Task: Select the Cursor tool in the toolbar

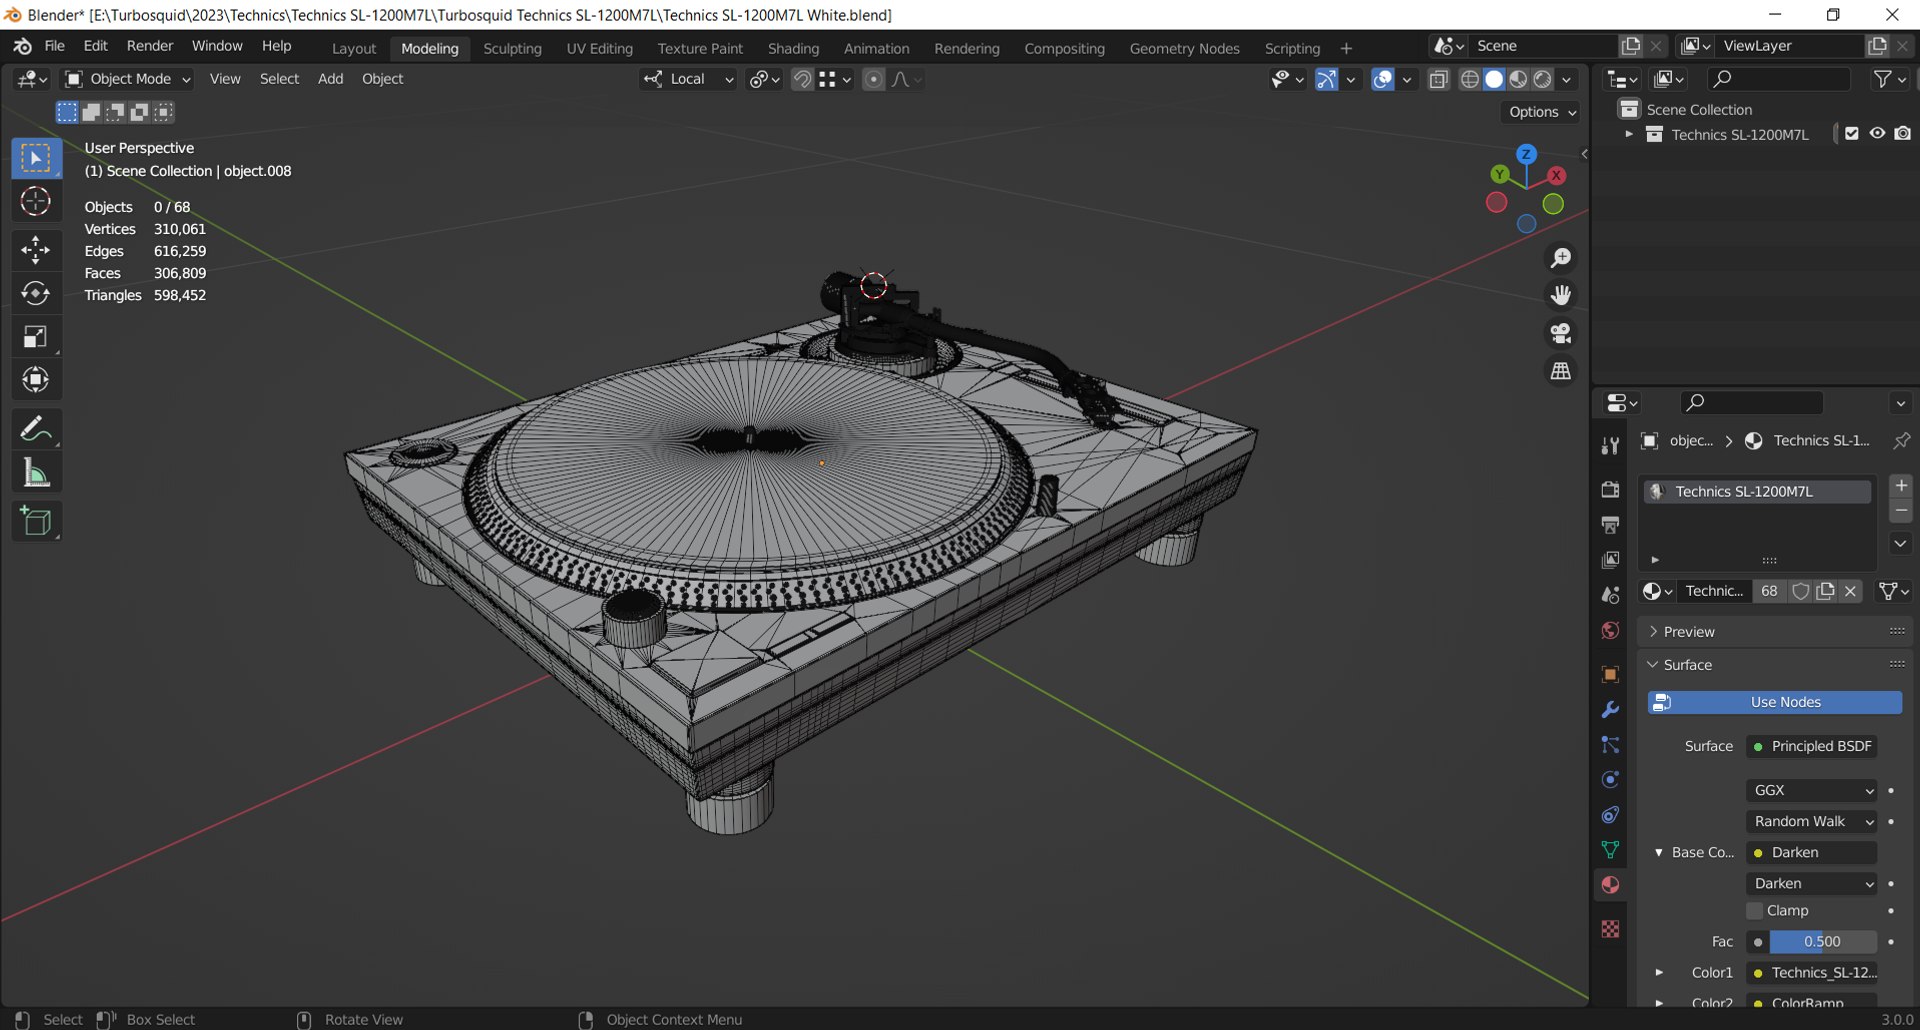Action: tap(36, 202)
